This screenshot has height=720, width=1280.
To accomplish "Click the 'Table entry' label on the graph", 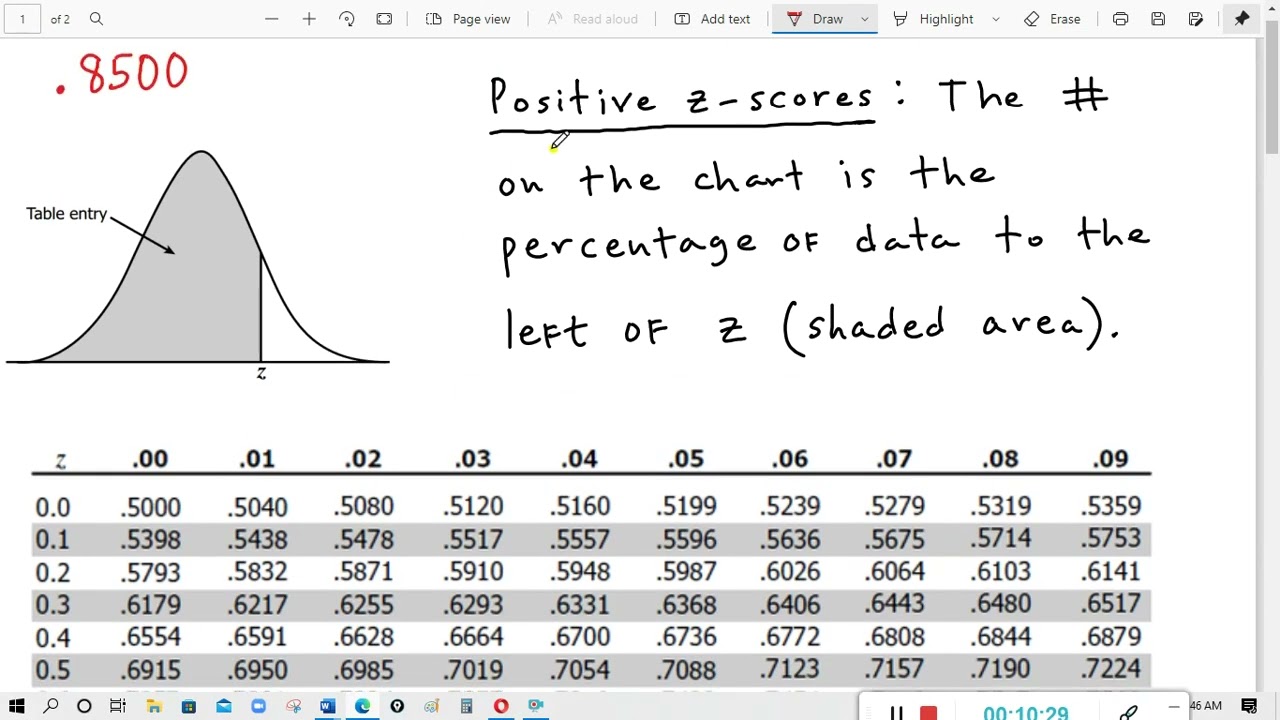I will (x=66, y=213).
